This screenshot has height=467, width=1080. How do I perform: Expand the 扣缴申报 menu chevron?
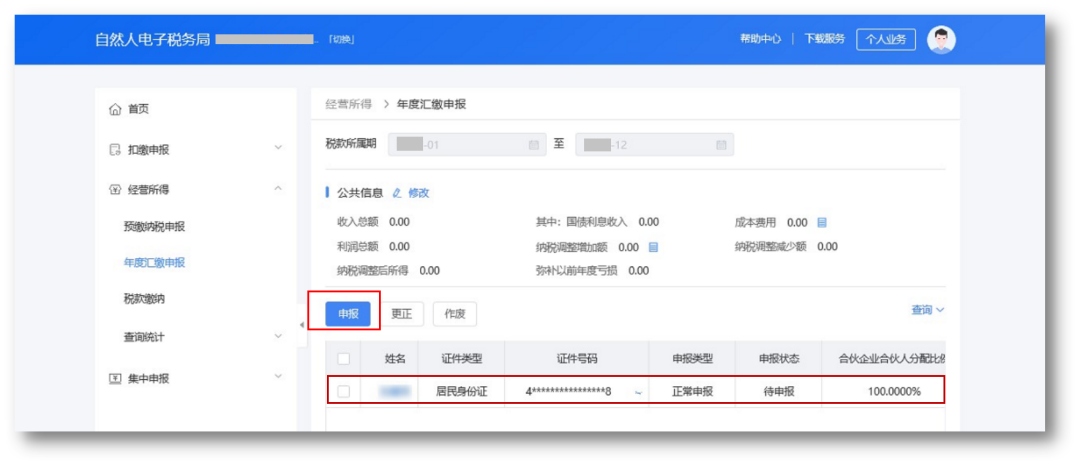(x=278, y=147)
